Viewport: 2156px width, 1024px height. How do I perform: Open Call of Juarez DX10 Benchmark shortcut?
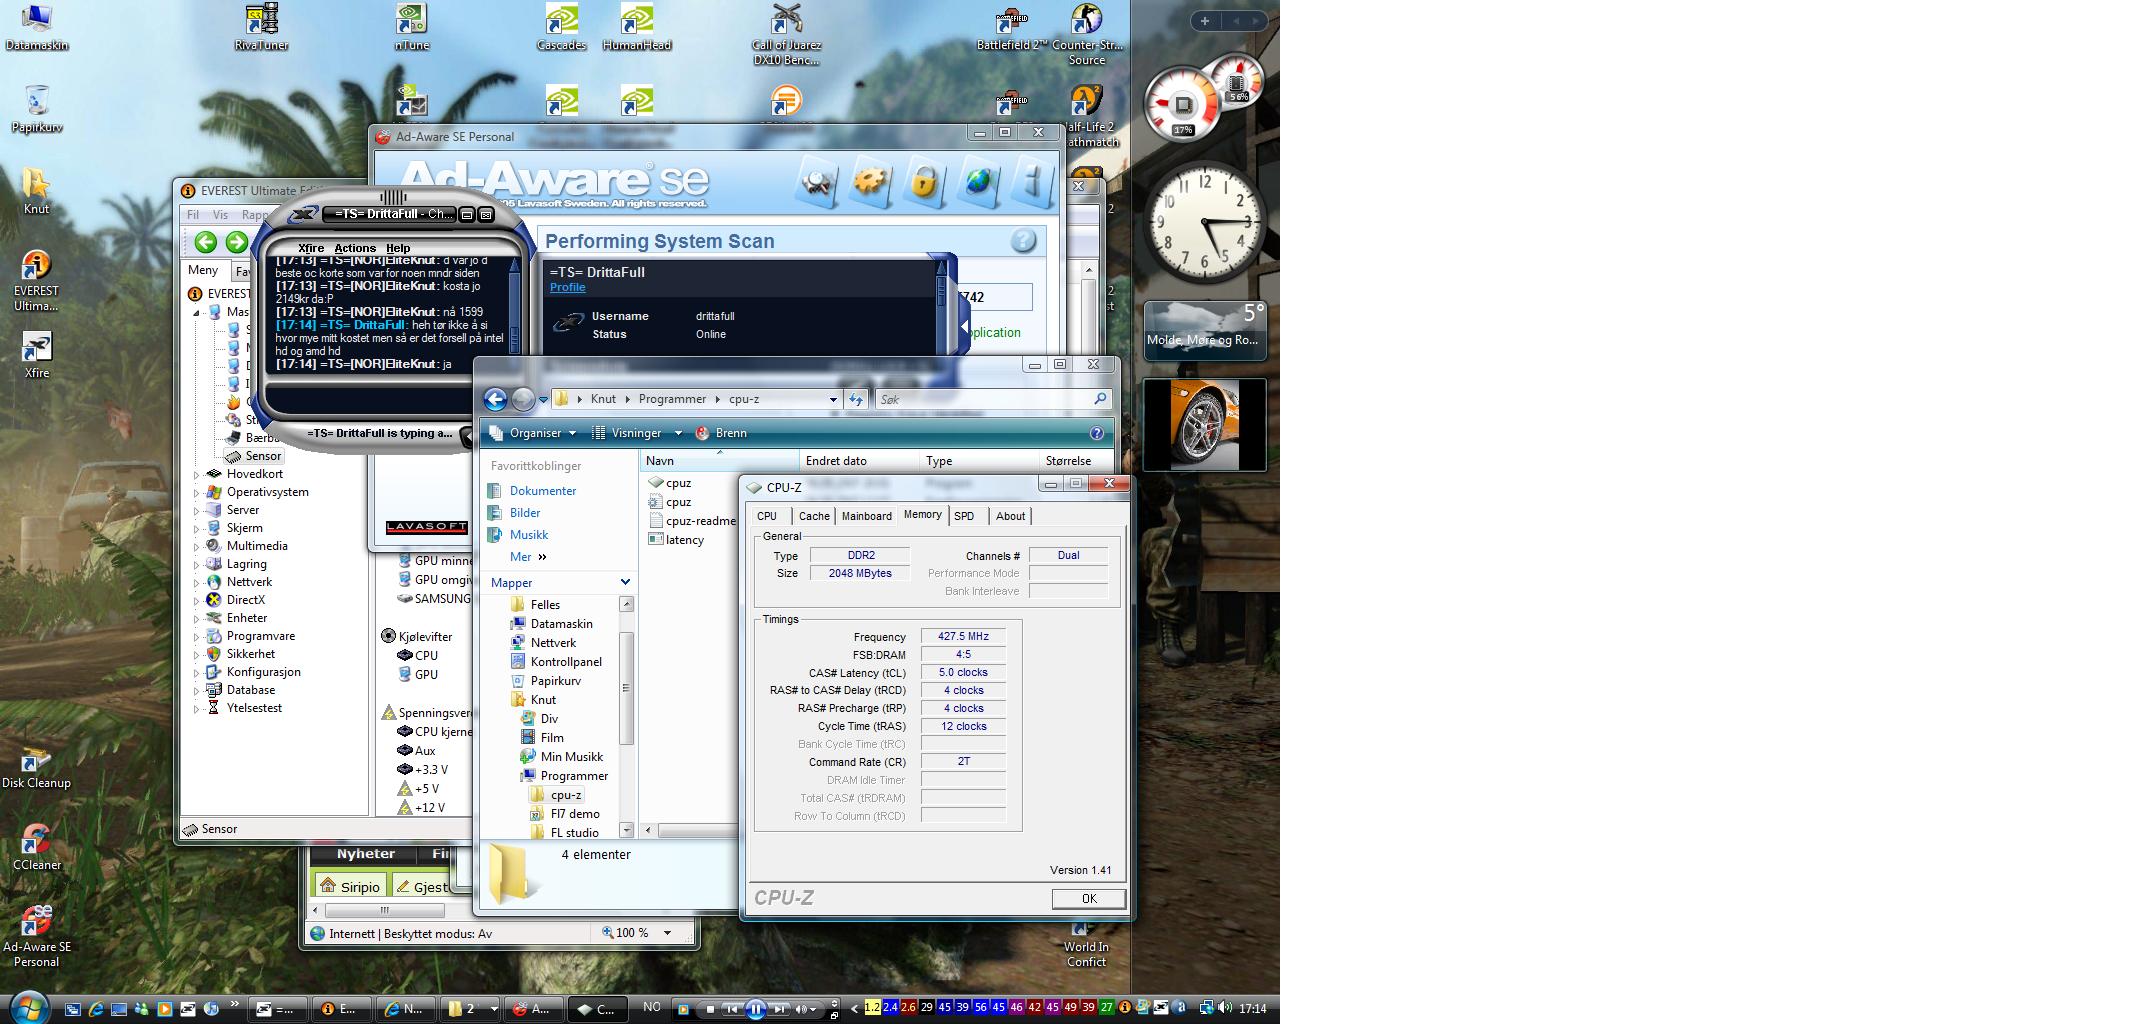coord(786,35)
